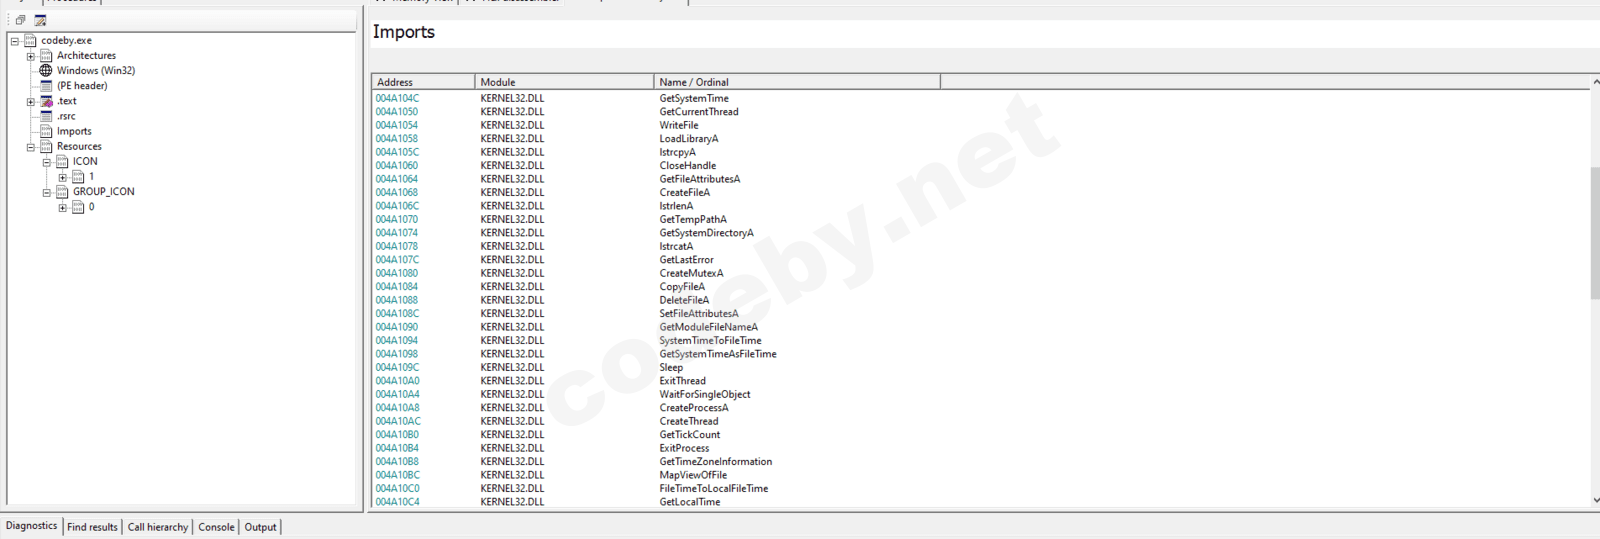Screen dimensions: 1600x539
Task: Open the Output tab
Action: [260, 527]
